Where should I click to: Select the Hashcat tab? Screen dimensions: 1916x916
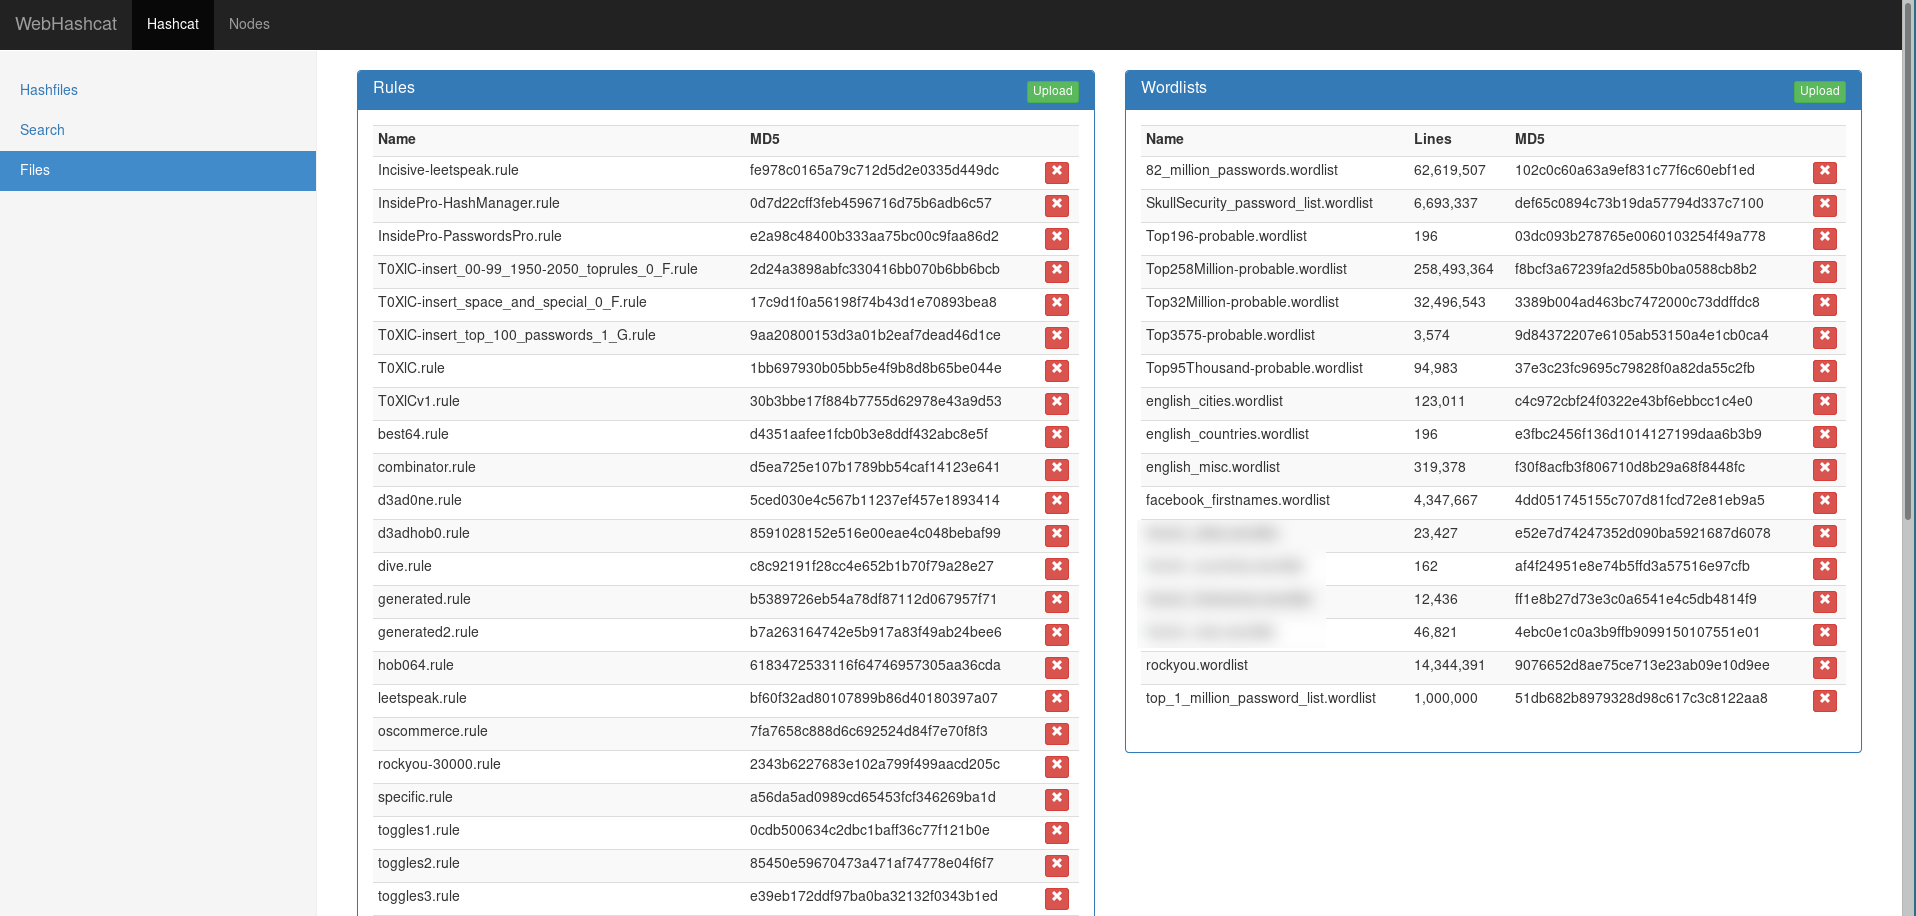(x=172, y=24)
